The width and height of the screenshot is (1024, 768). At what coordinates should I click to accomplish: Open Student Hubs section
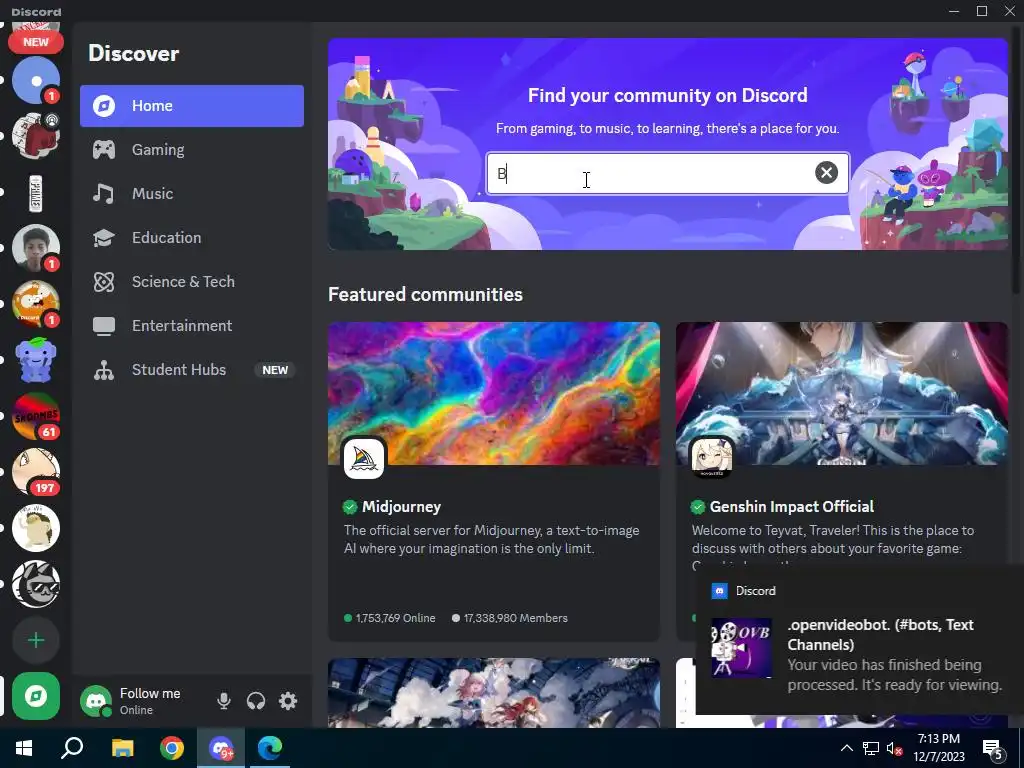tap(191, 370)
